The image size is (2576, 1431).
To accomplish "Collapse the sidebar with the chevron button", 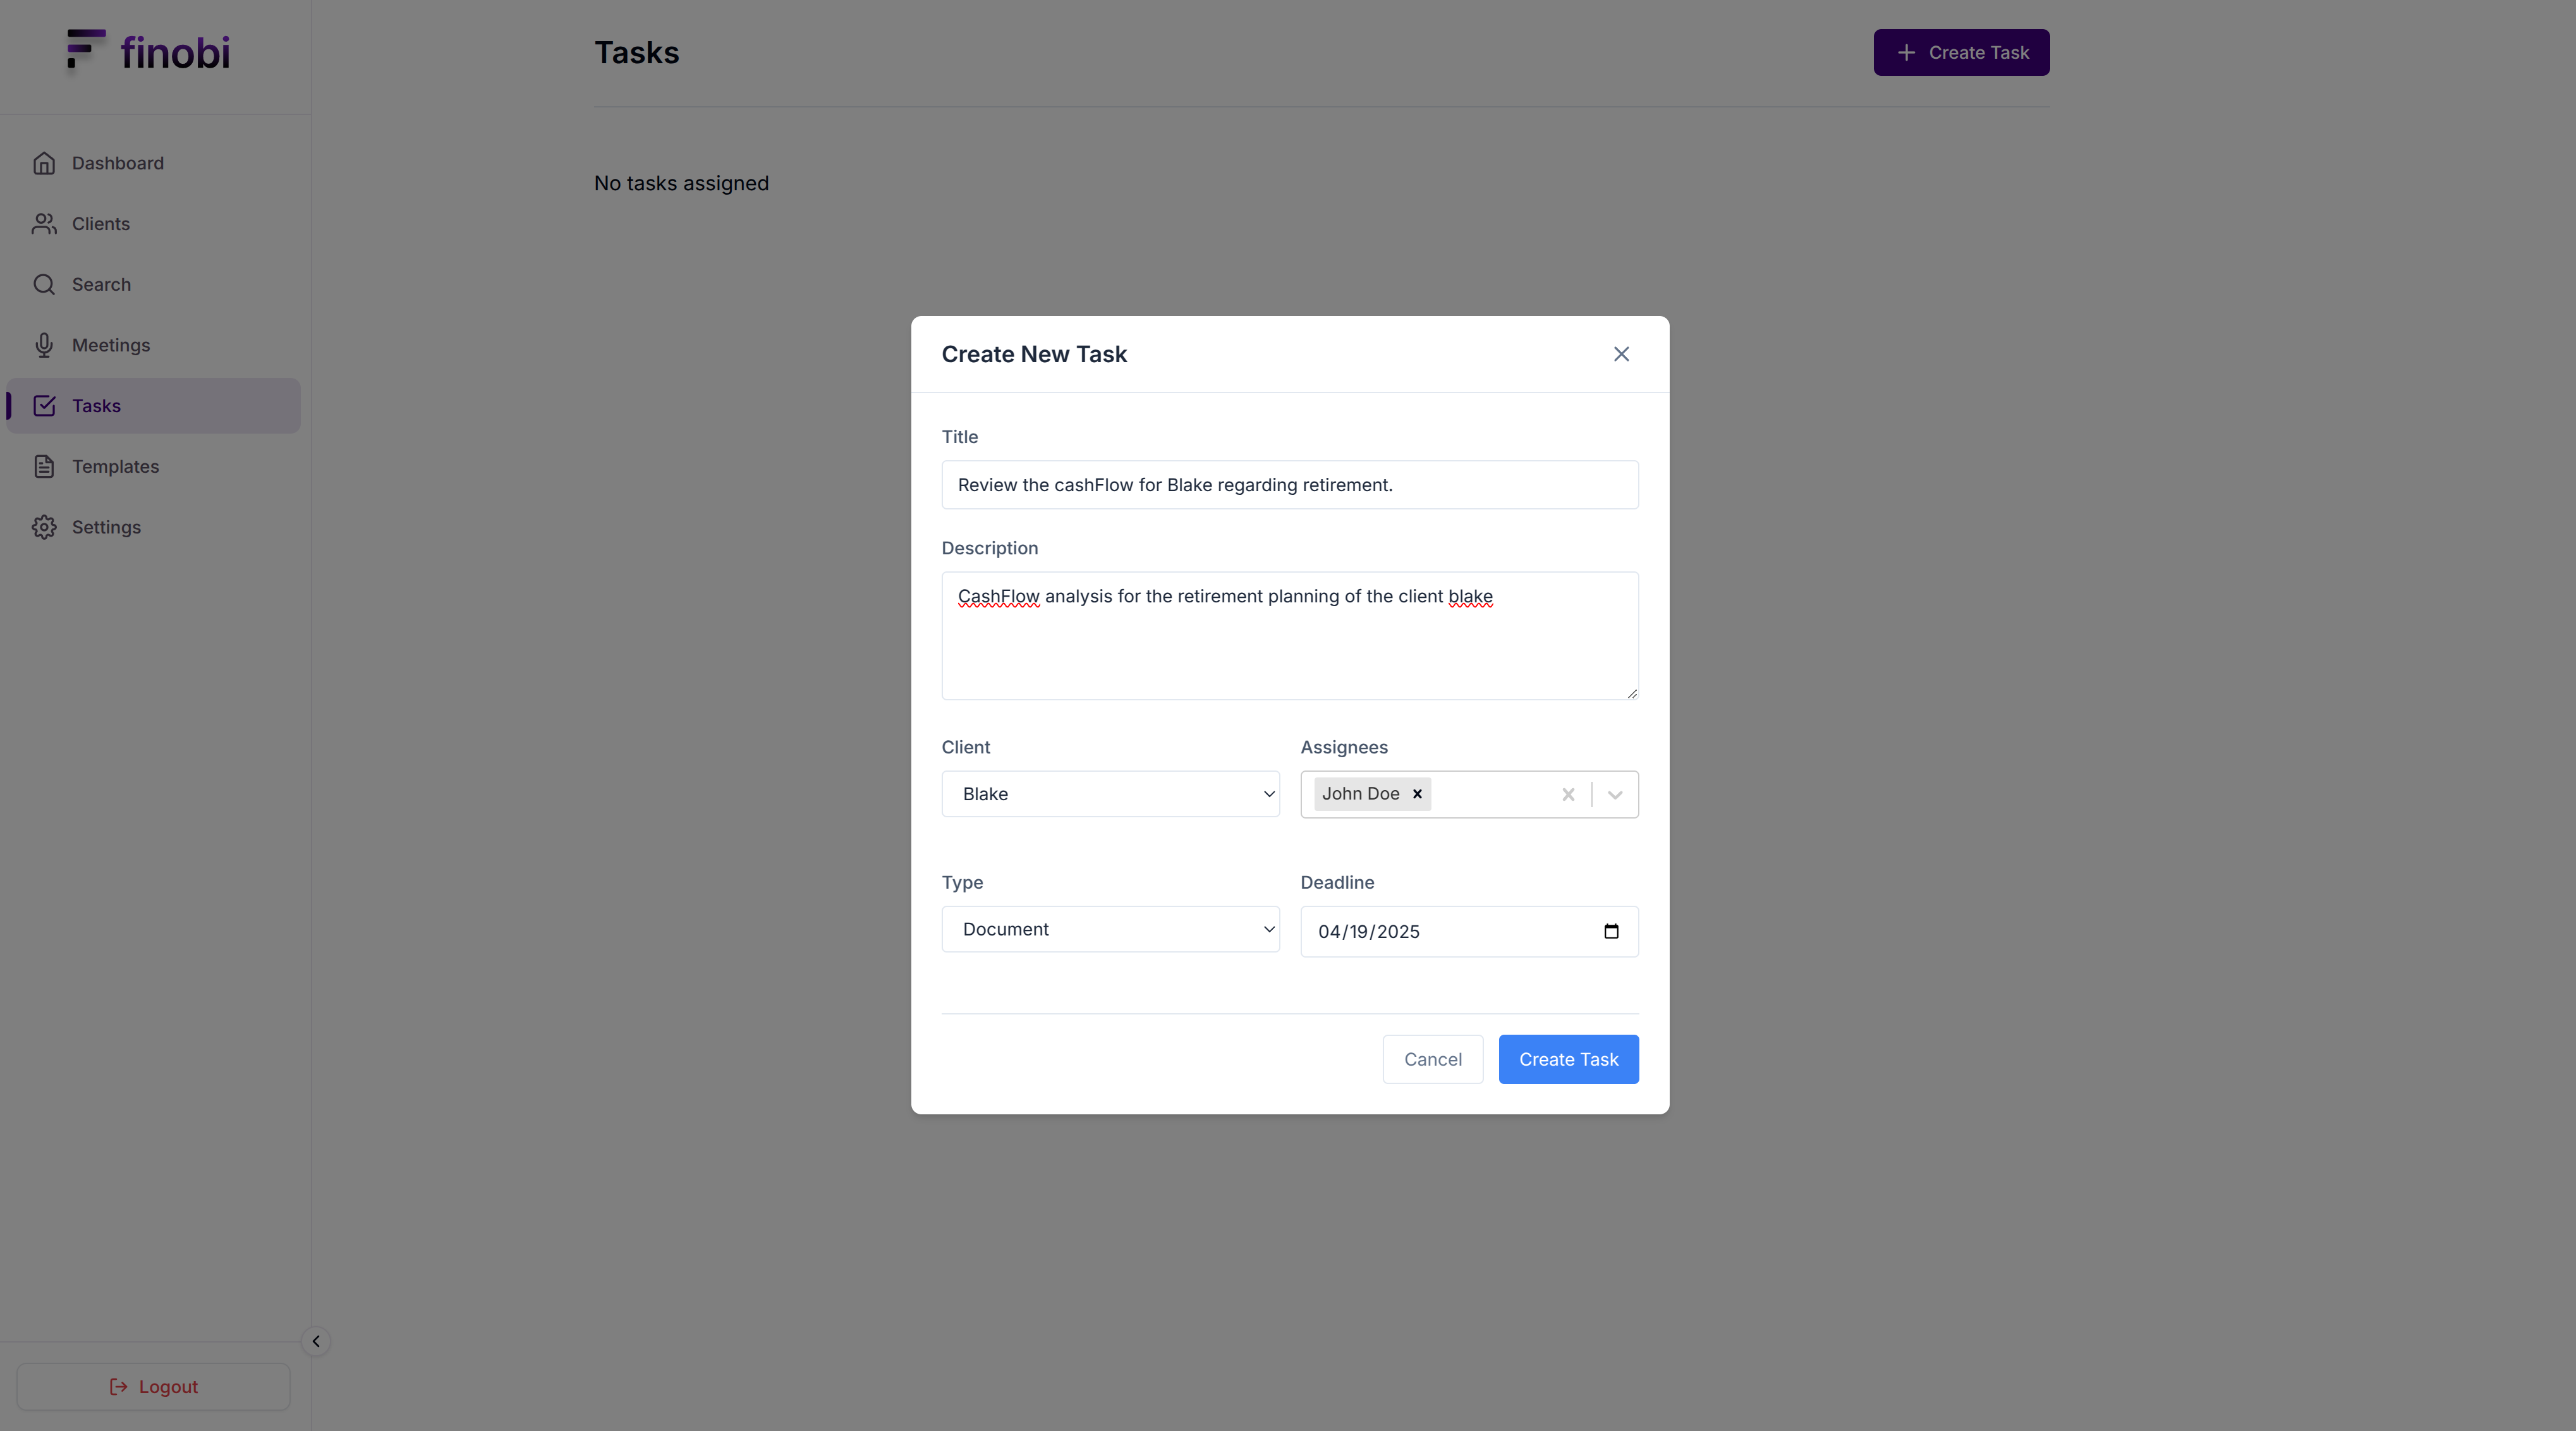I will click(316, 1341).
